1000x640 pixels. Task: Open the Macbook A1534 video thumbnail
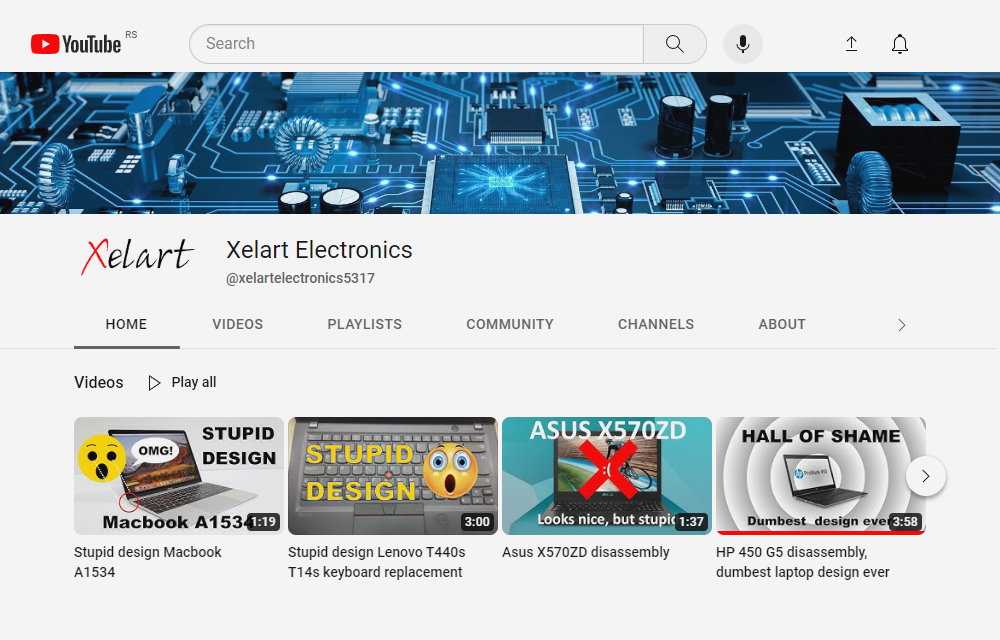point(179,476)
